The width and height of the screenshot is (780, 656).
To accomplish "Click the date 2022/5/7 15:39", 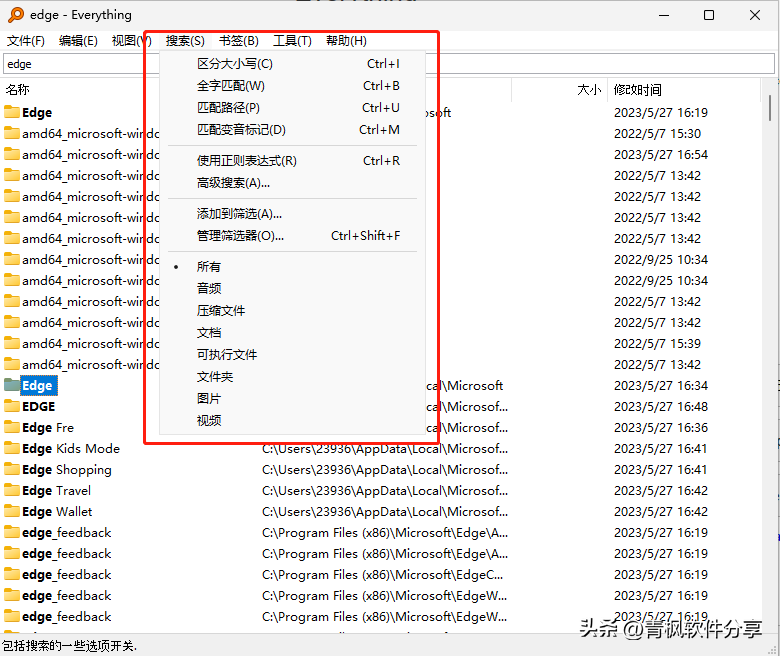I will pyautogui.click(x=657, y=343).
